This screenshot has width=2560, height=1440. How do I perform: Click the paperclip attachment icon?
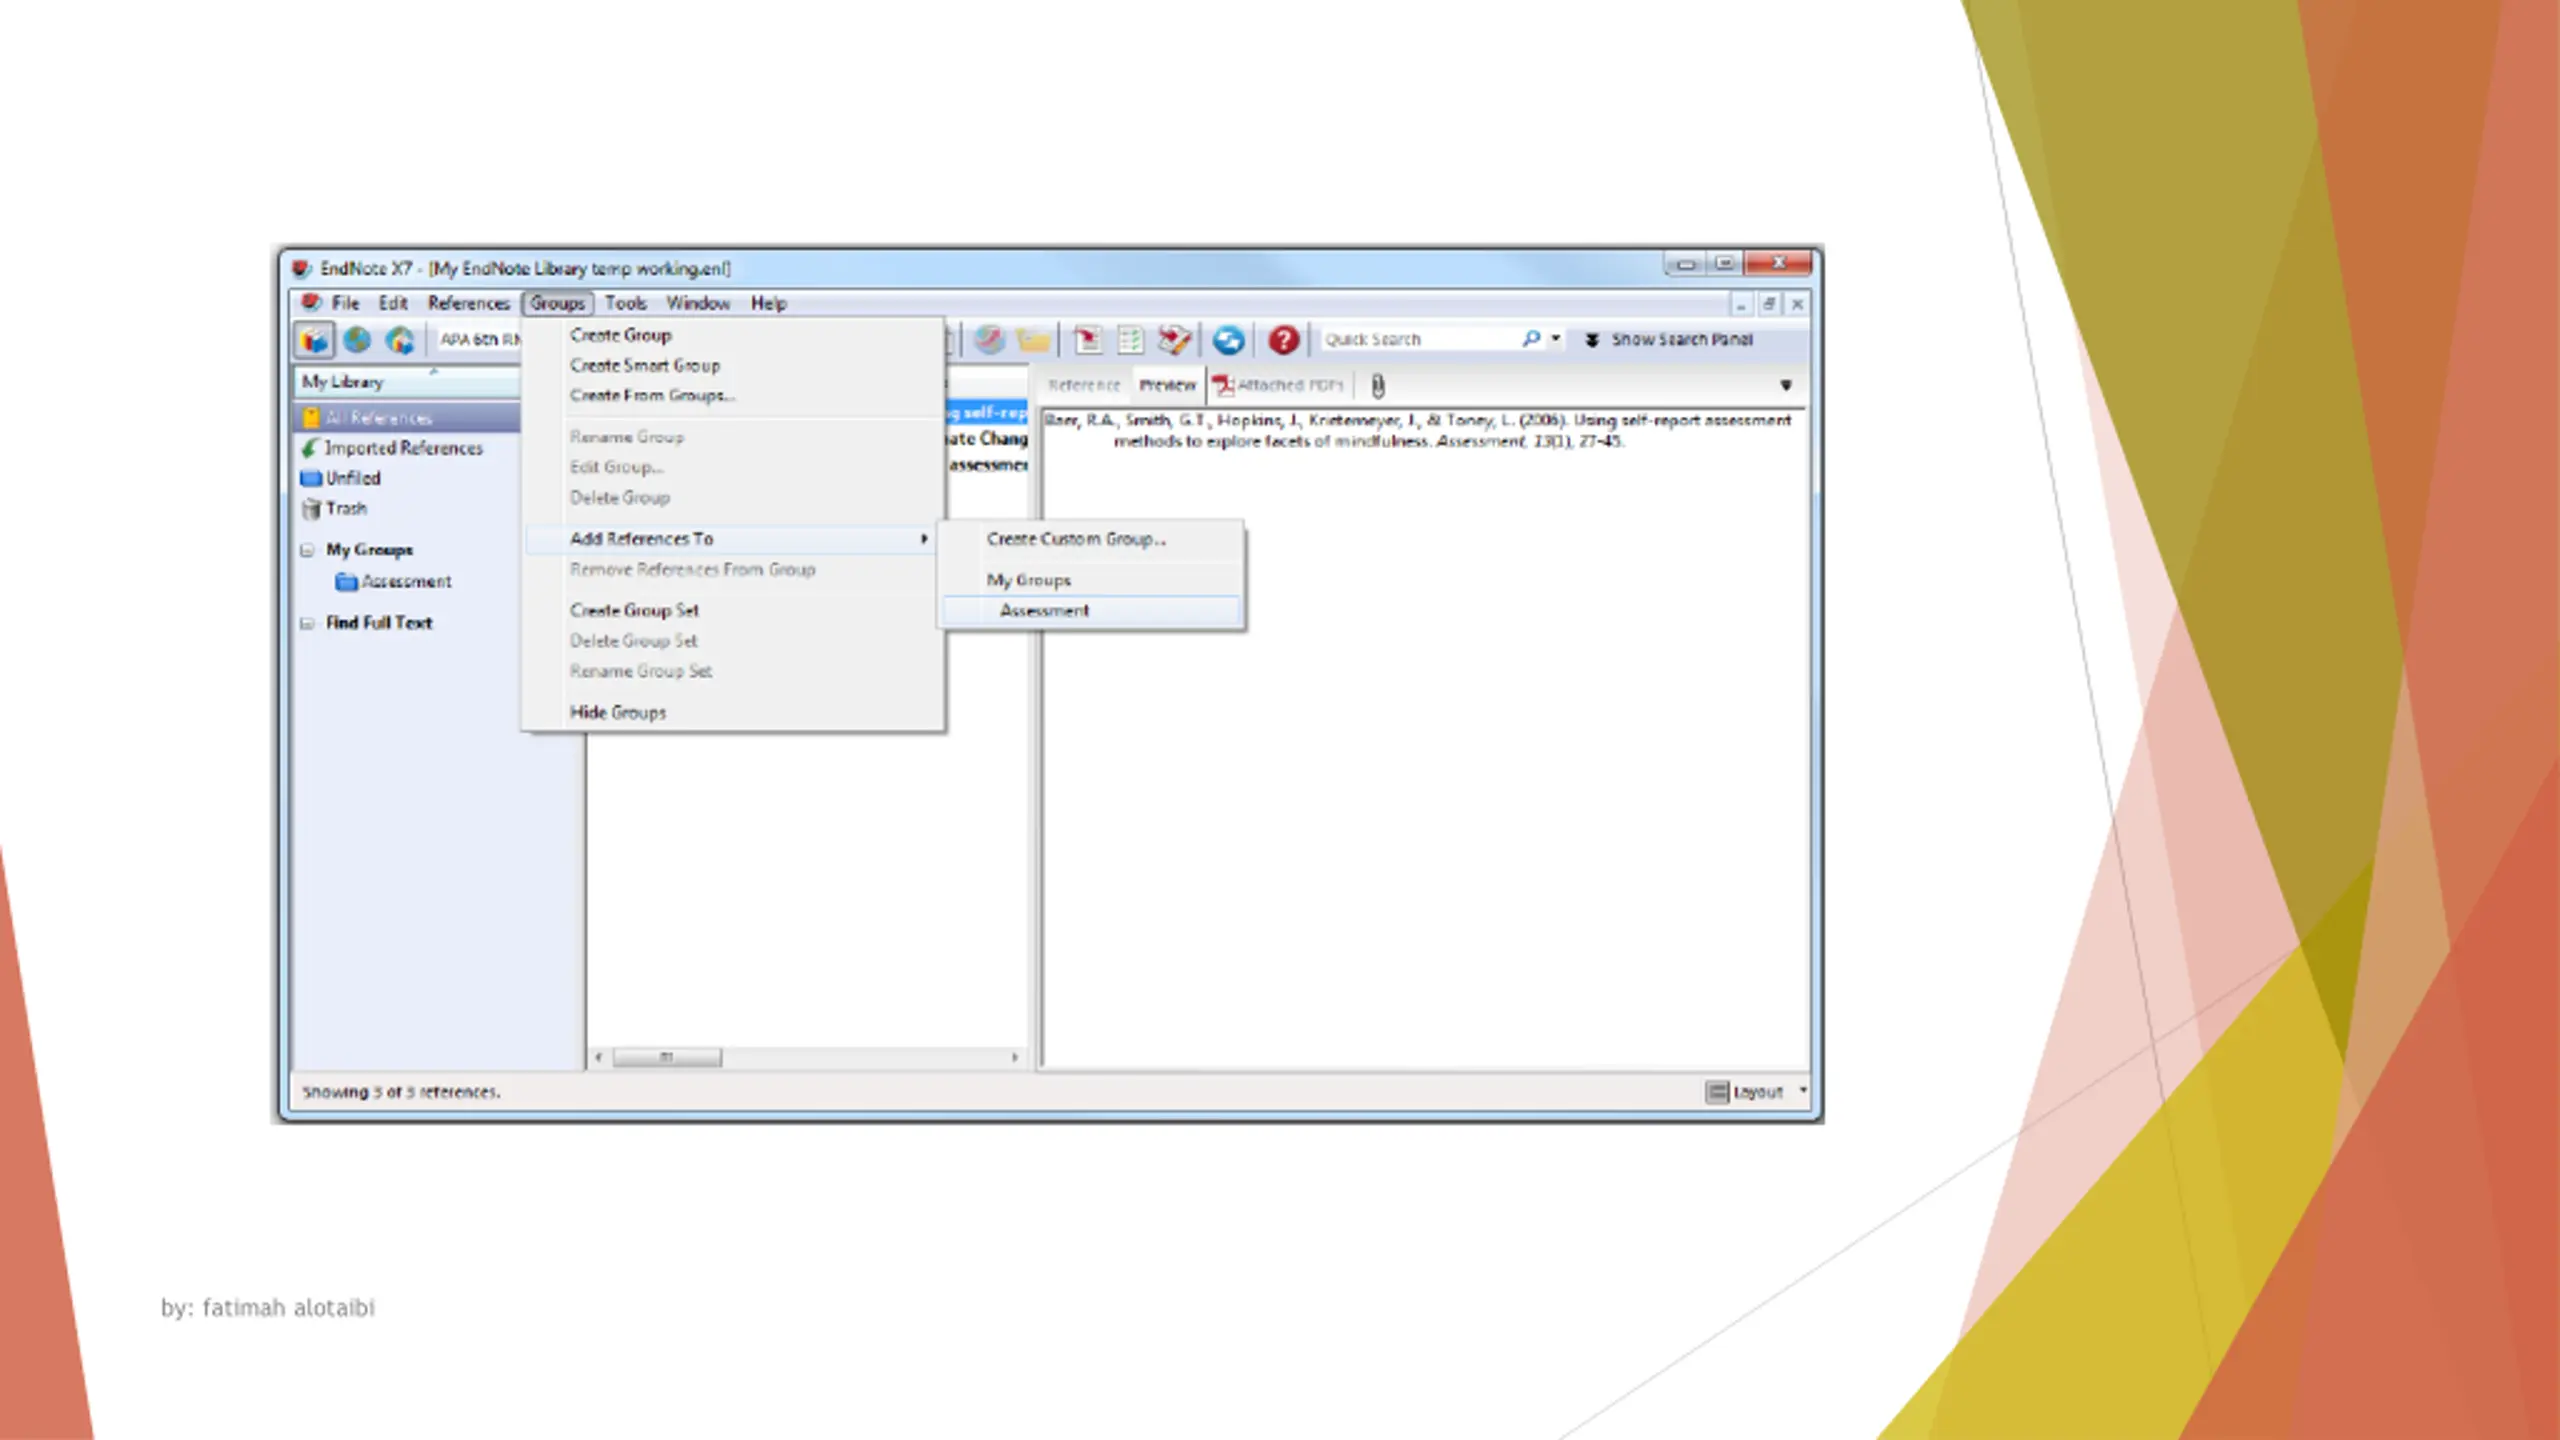(1377, 385)
